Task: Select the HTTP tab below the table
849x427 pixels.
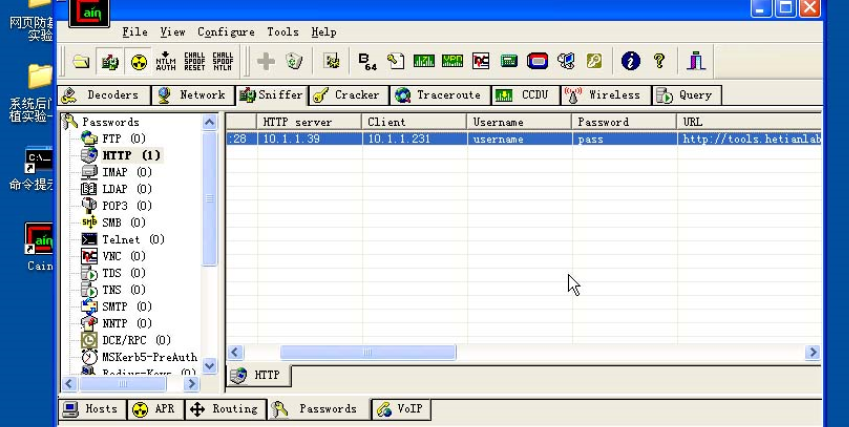Action: [258, 375]
